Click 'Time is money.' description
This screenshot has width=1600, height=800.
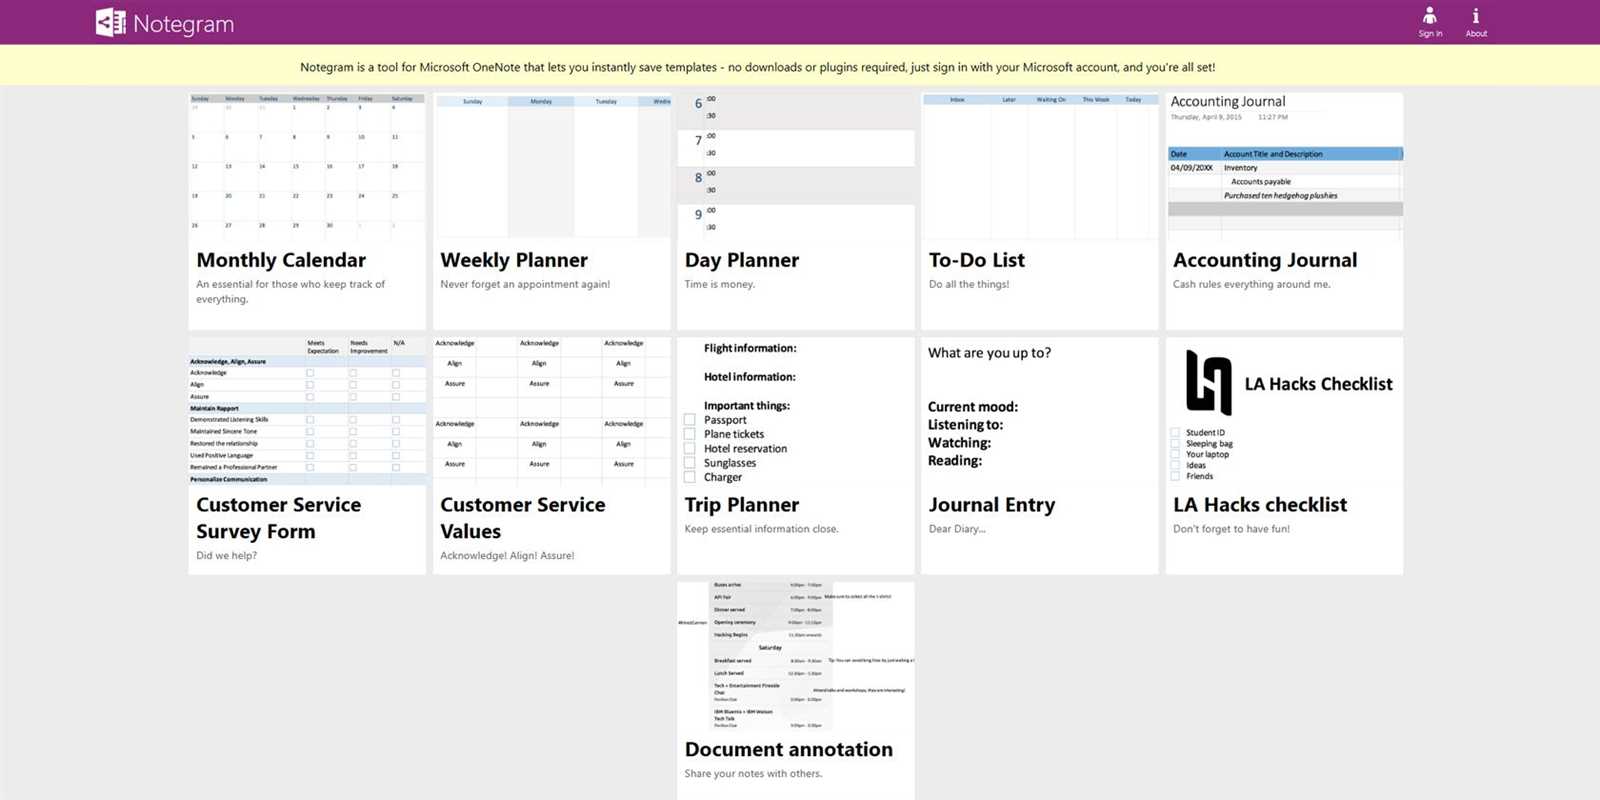[x=720, y=284]
